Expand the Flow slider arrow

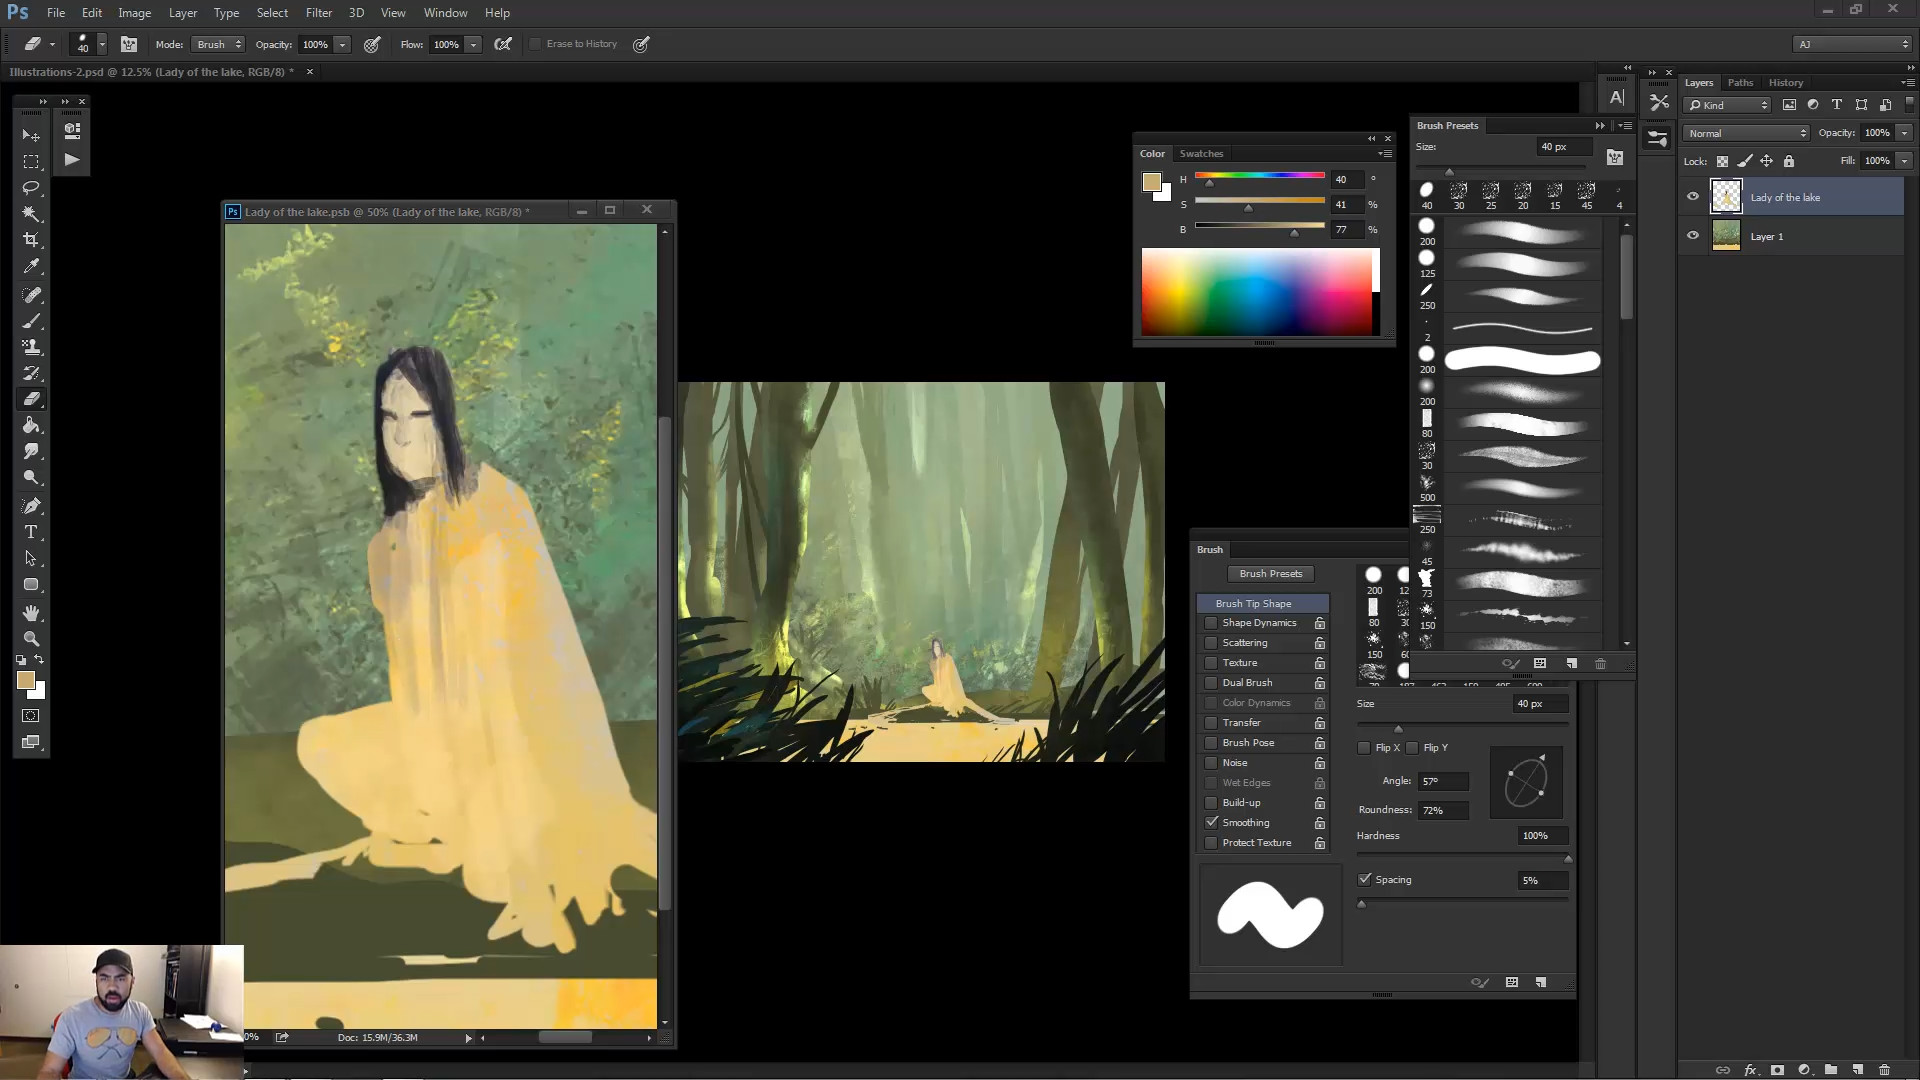473,44
